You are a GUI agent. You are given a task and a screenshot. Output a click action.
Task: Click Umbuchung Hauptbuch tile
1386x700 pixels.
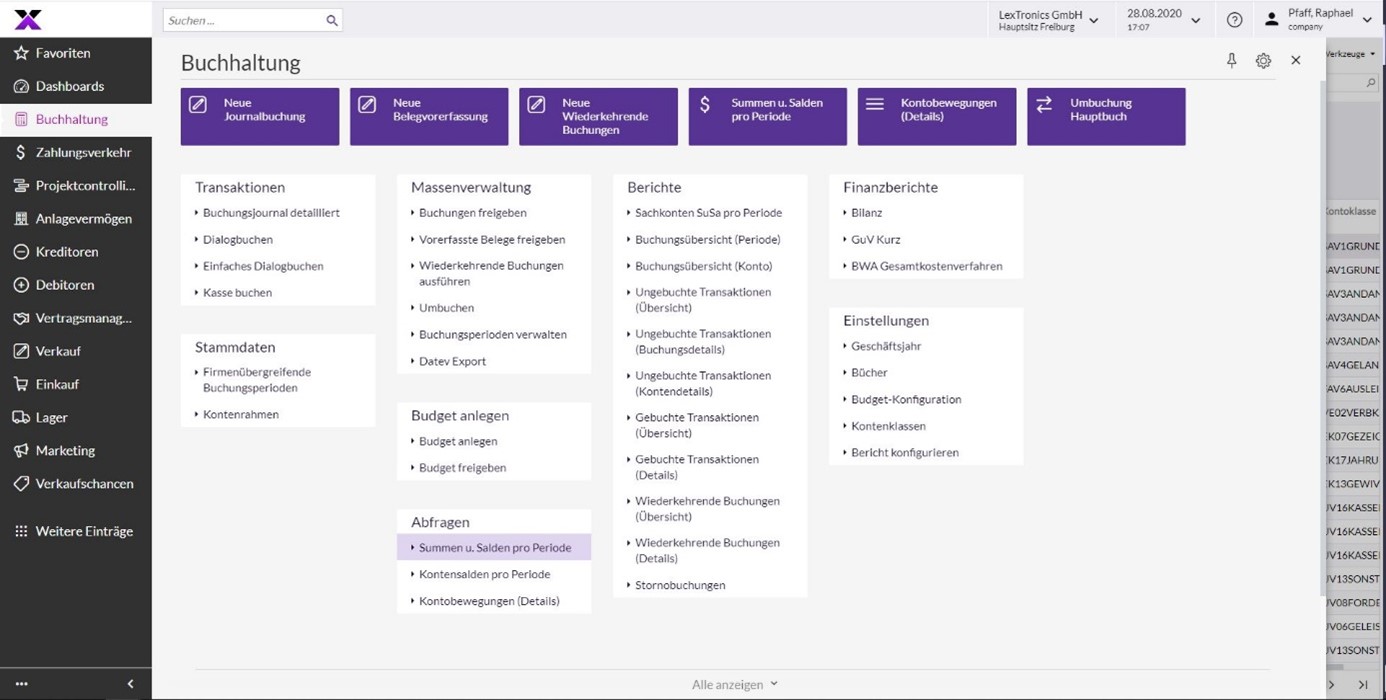click(x=1105, y=116)
